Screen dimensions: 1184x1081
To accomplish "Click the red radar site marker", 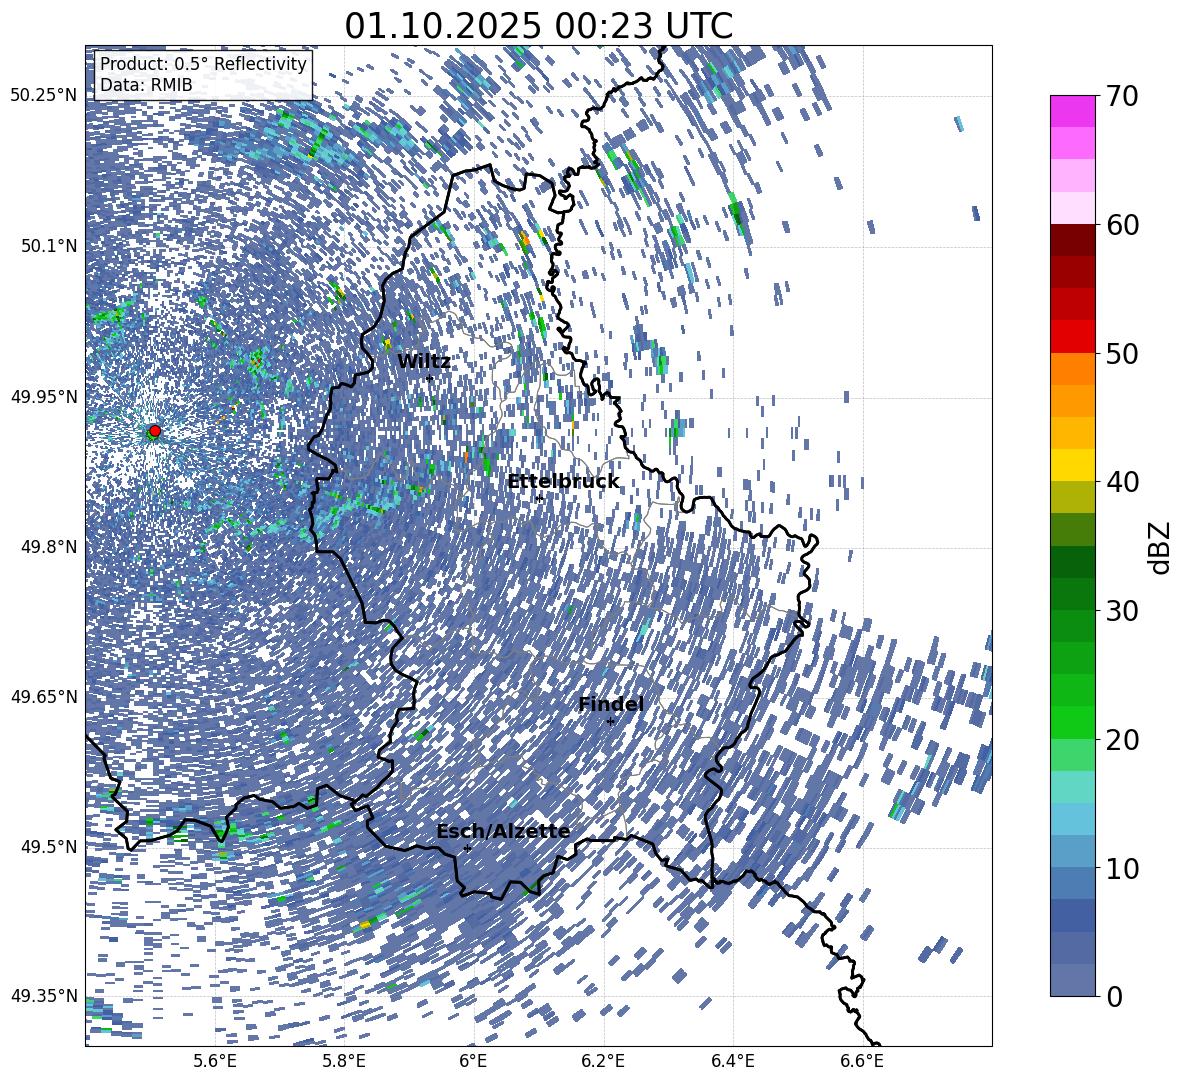I will point(155,431).
